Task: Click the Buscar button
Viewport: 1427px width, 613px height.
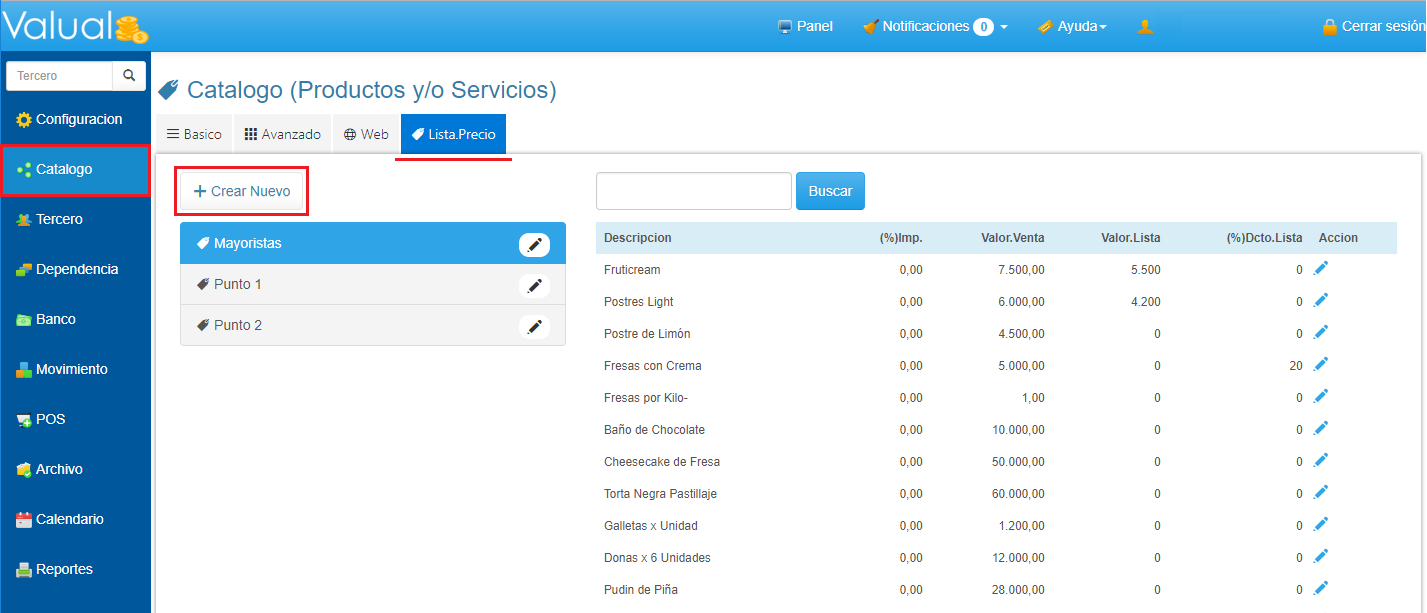Action: (x=830, y=191)
